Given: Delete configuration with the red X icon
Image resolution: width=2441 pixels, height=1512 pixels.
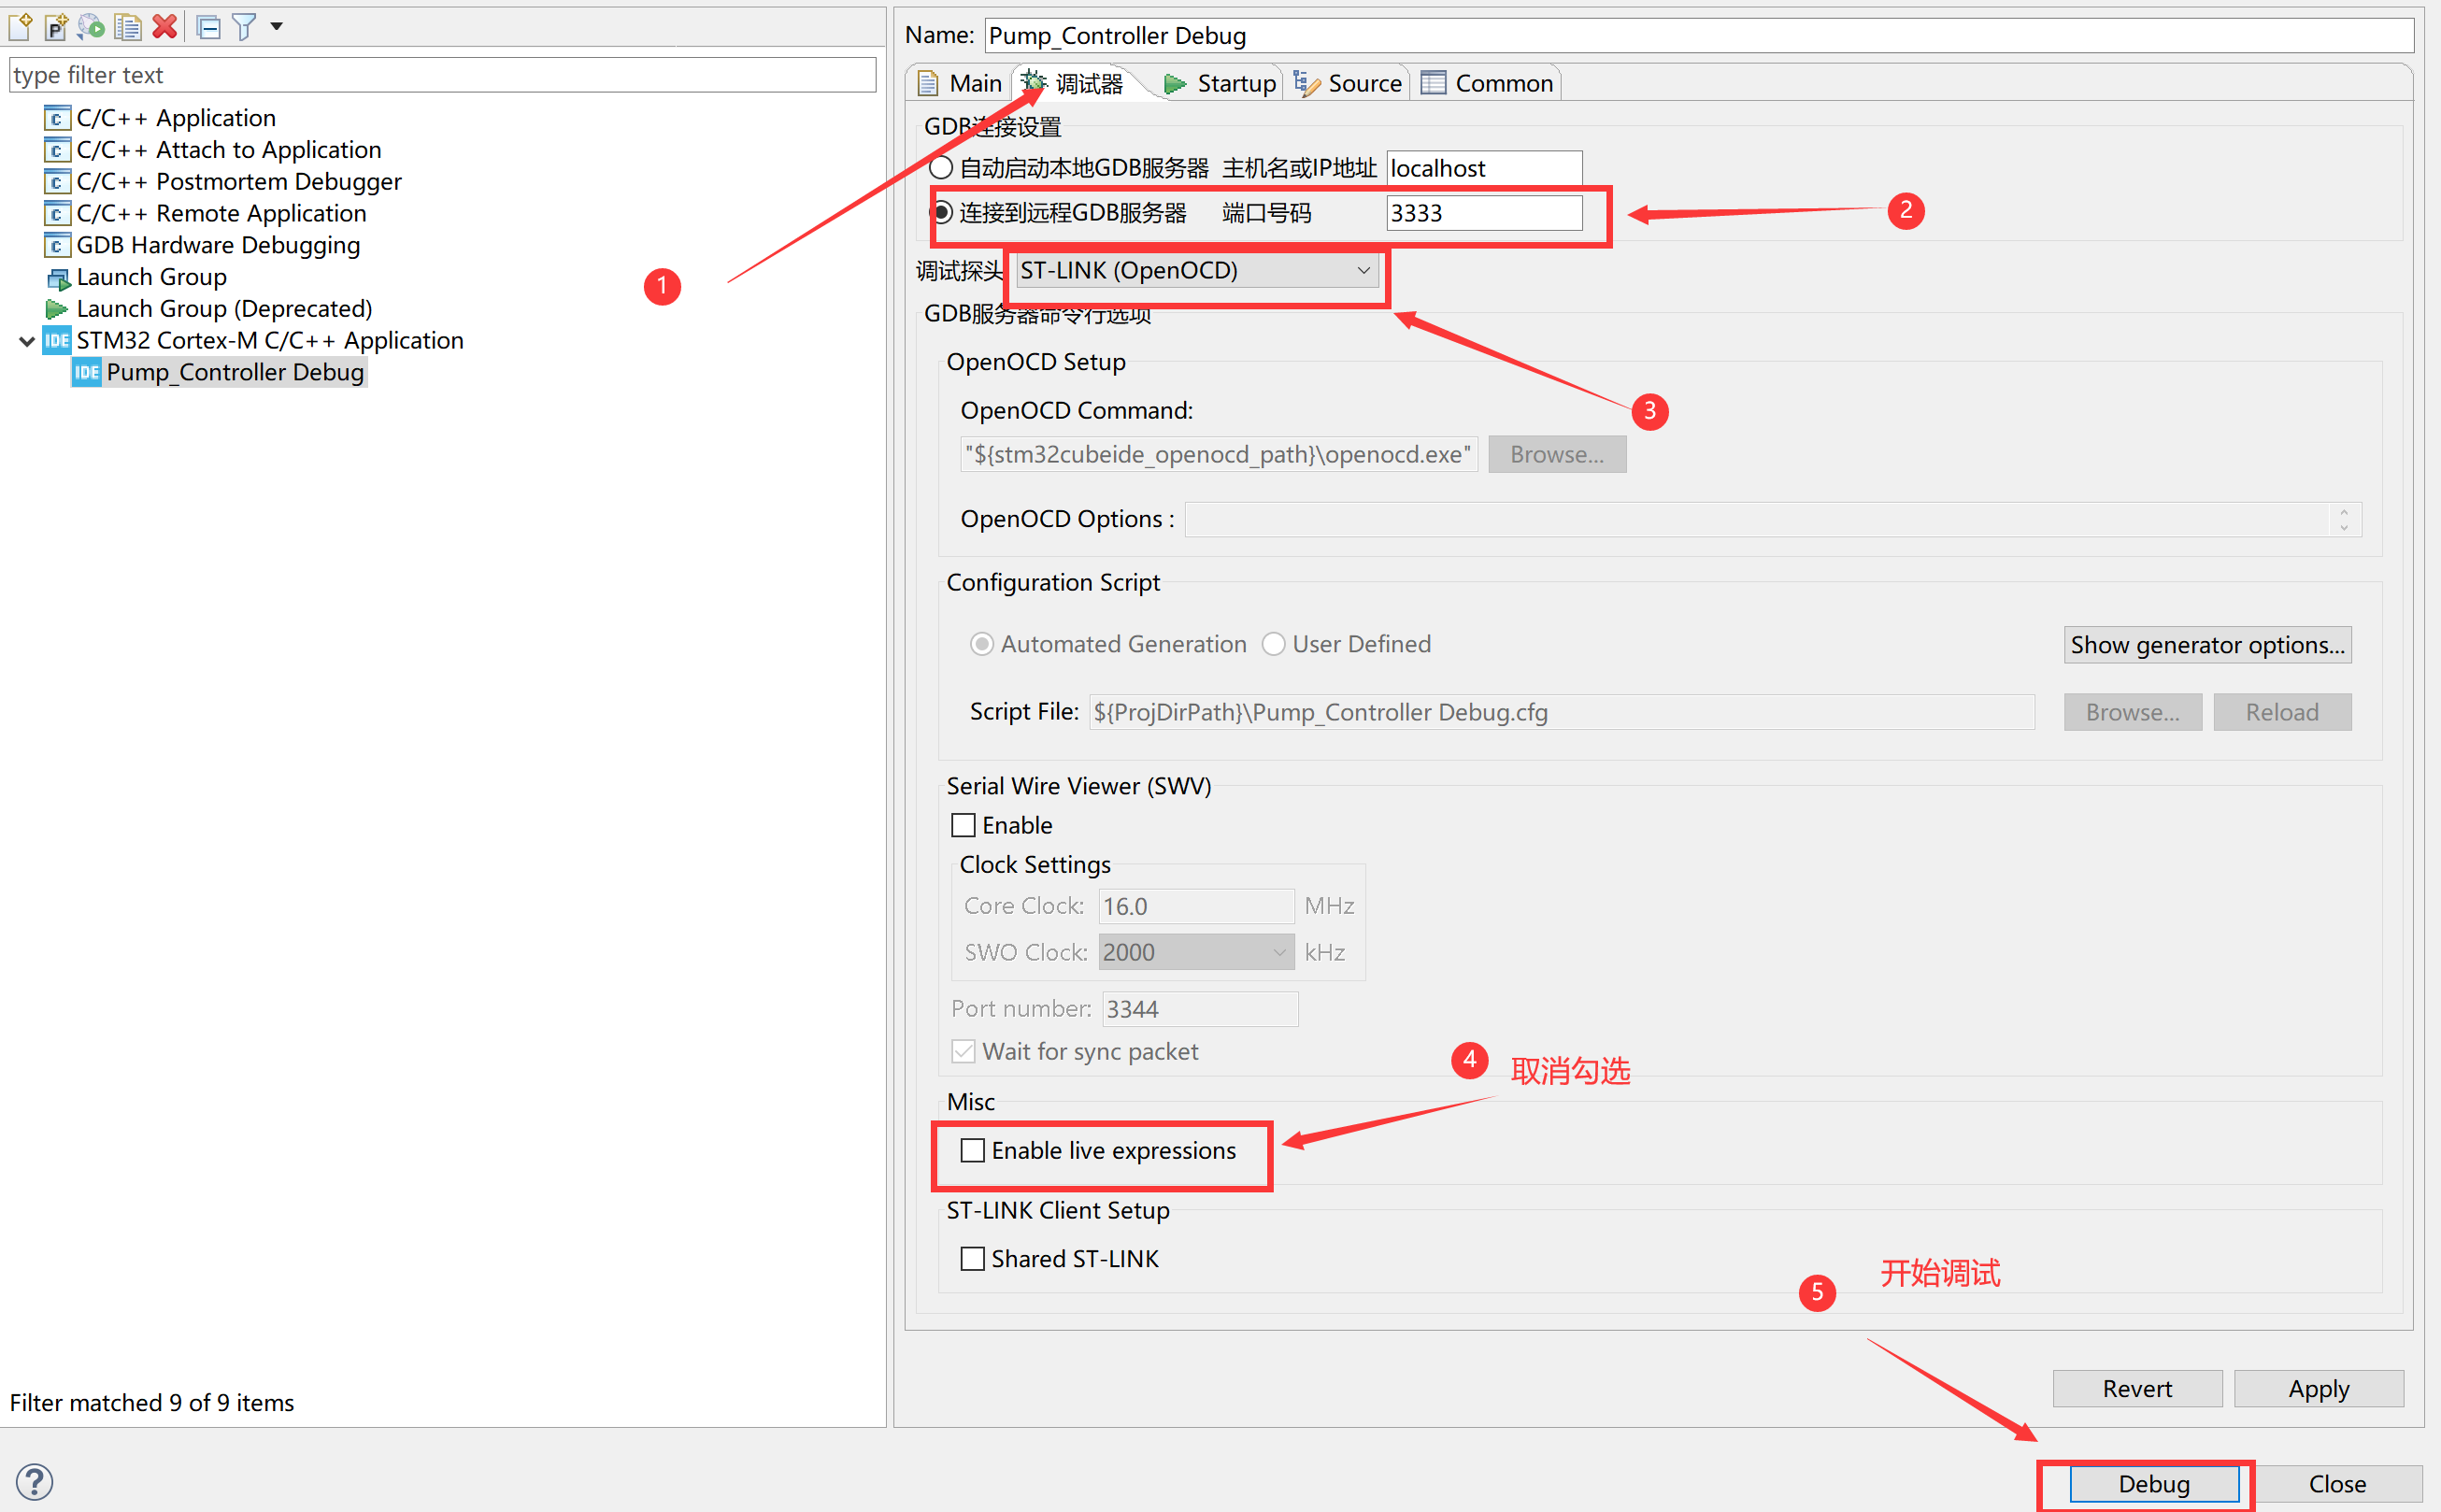Looking at the screenshot, I should pos(165,27).
